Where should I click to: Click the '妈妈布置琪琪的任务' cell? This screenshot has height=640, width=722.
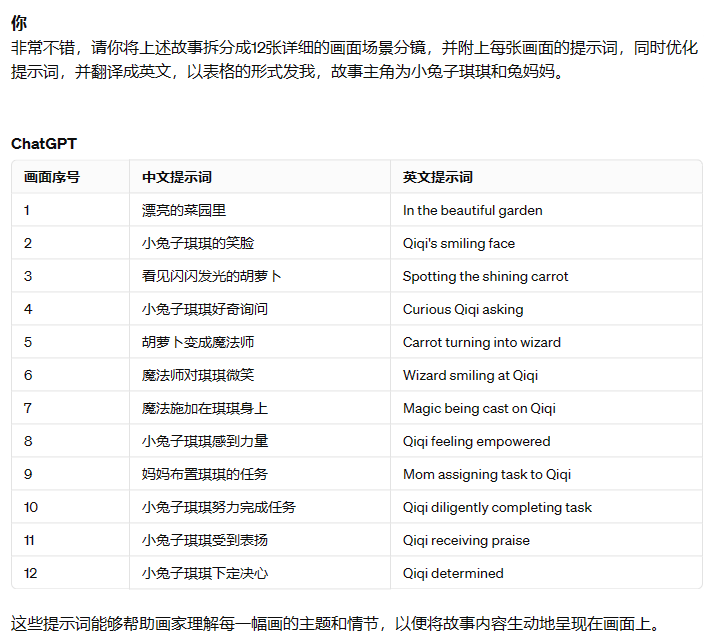point(205,474)
